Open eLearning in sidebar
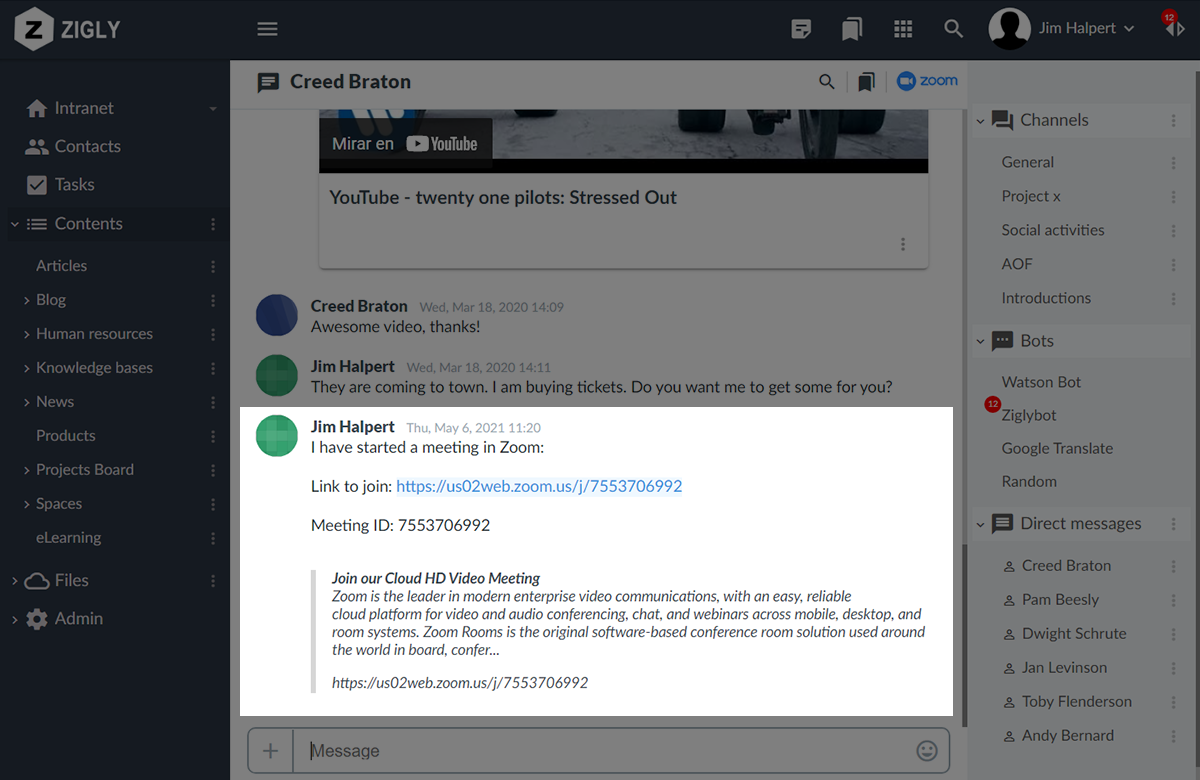Image resolution: width=1200 pixels, height=780 pixels. tap(69, 538)
